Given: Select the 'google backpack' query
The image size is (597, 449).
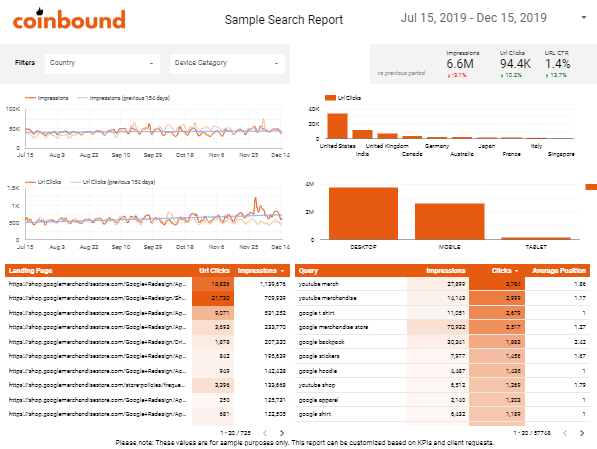Looking at the screenshot, I should [321, 342].
